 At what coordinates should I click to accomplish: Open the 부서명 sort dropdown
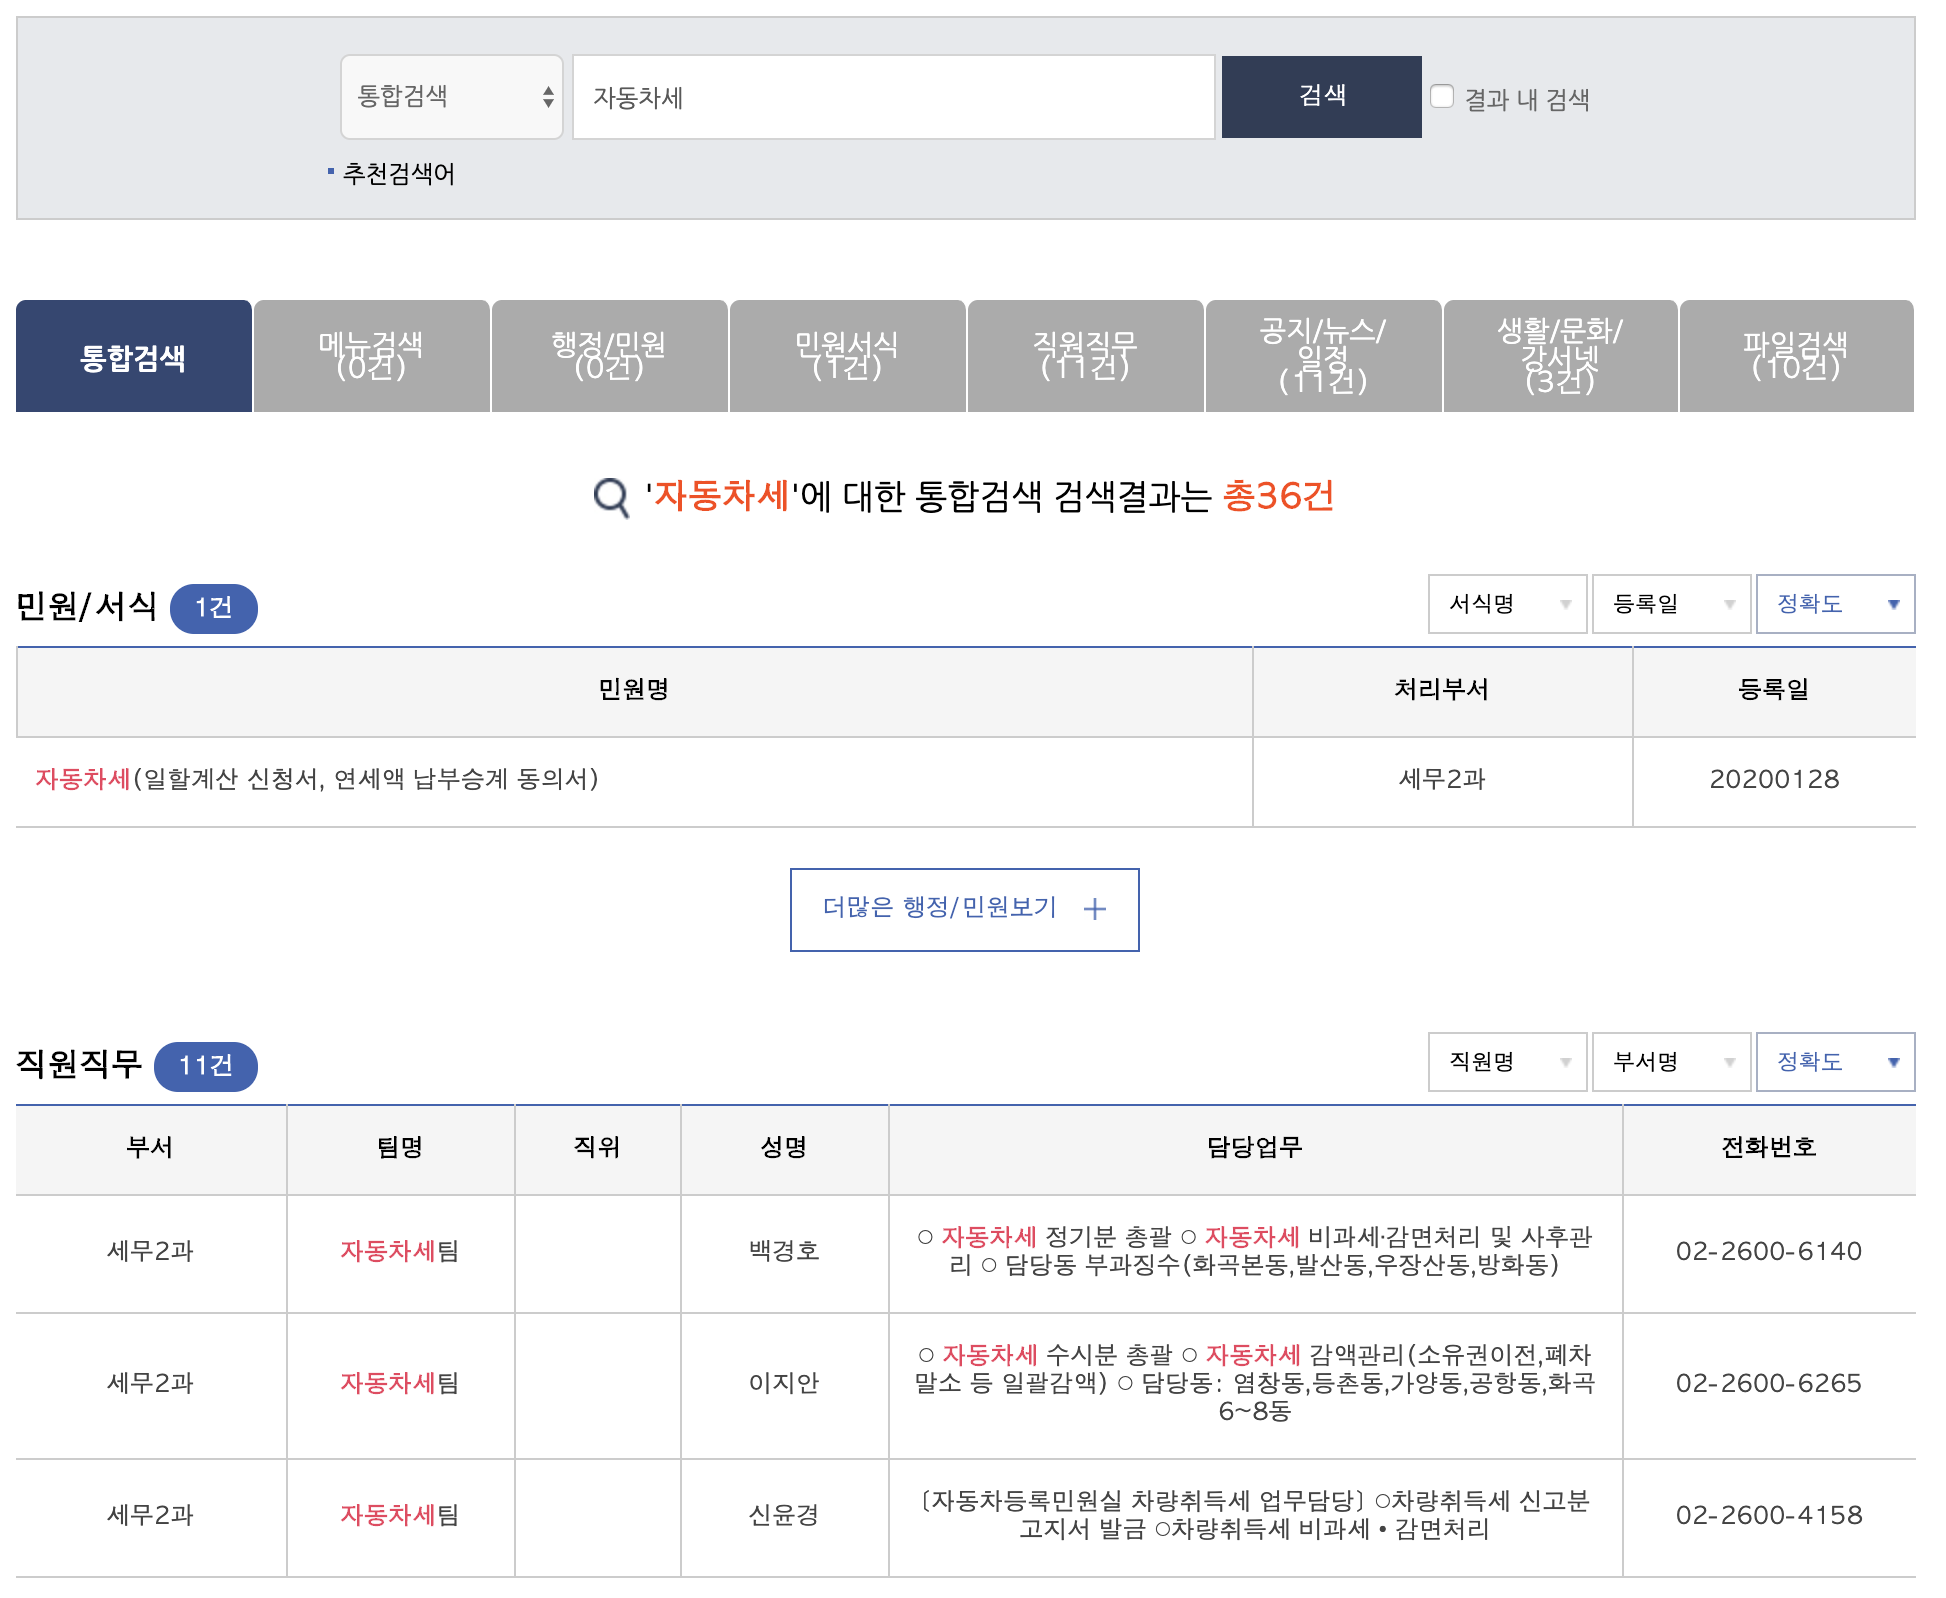point(1671,1062)
